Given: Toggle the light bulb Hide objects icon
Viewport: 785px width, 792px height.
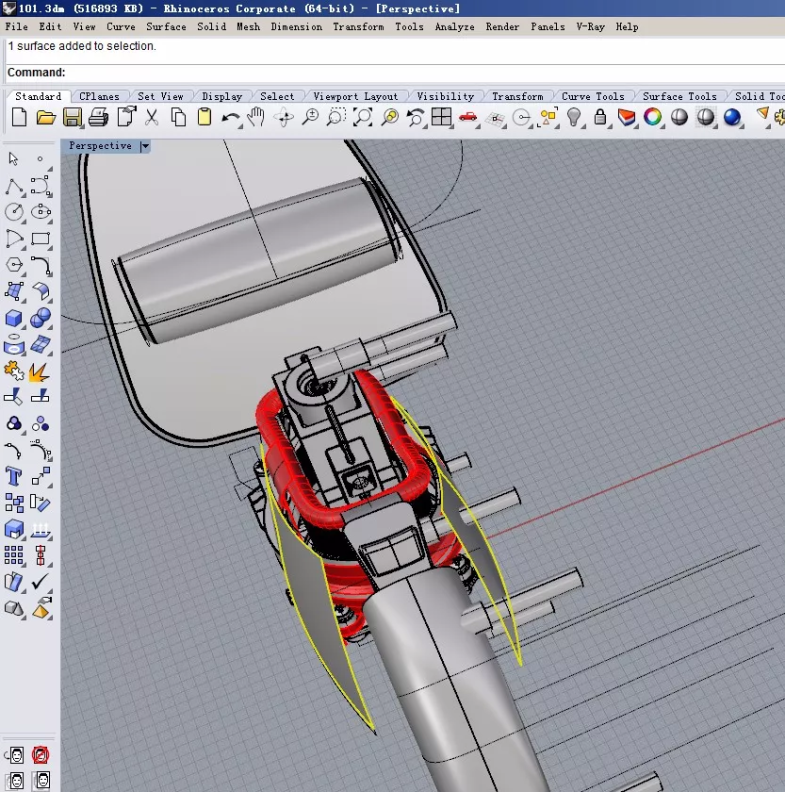Looking at the screenshot, I should point(574,118).
